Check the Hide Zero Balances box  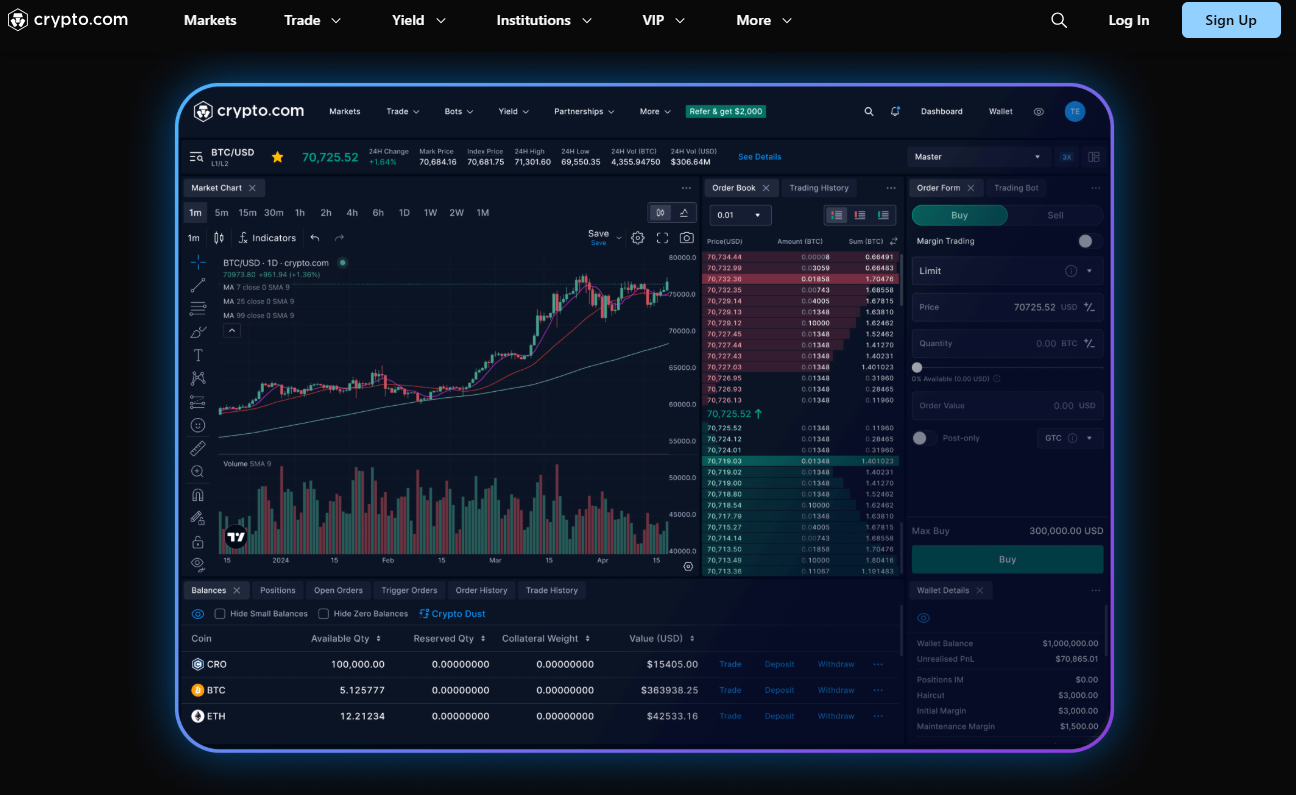click(x=323, y=614)
